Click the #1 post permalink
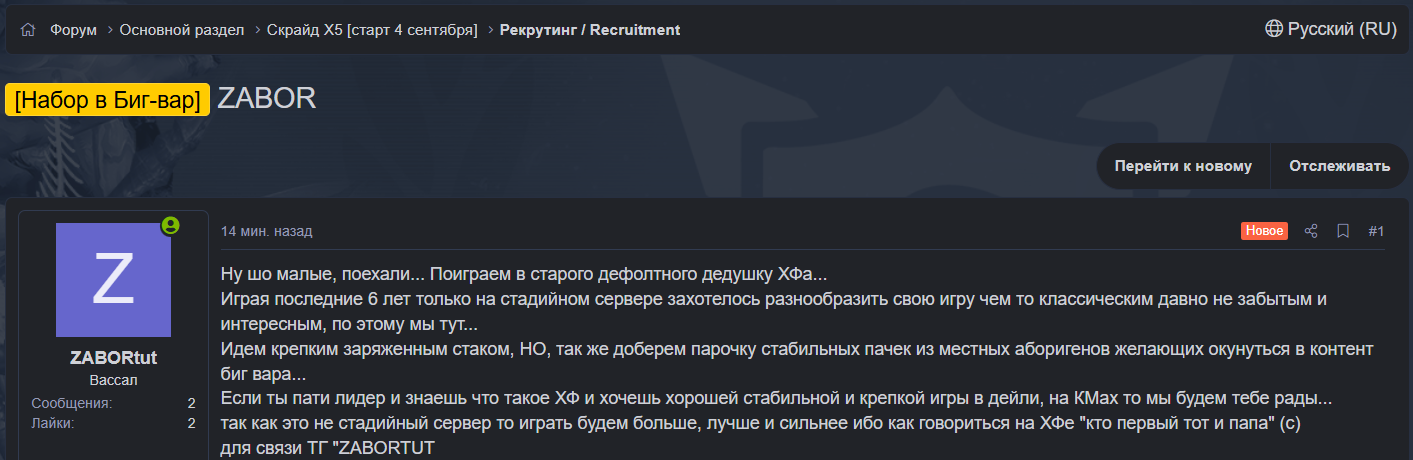1413x460 pixels. tap(1376, 231)
